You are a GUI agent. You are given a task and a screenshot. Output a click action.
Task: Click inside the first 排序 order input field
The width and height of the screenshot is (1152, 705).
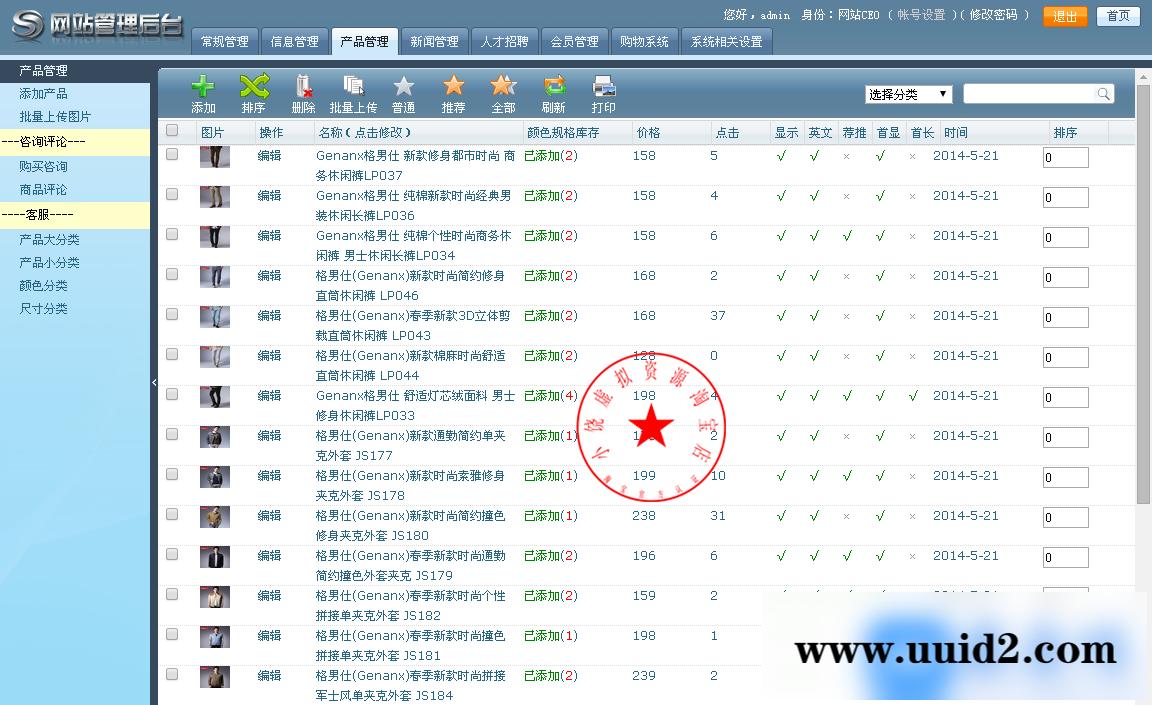(1065, 157)
